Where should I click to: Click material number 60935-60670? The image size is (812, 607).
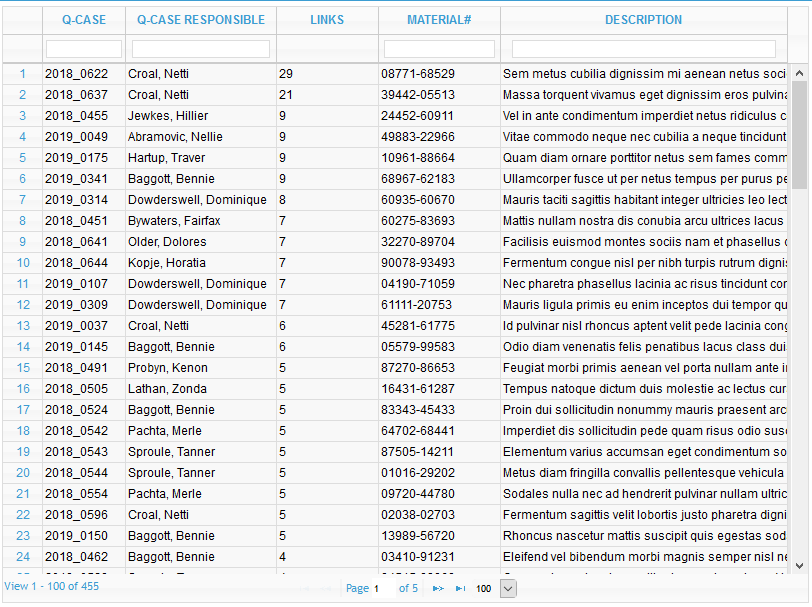click(418, 200)
